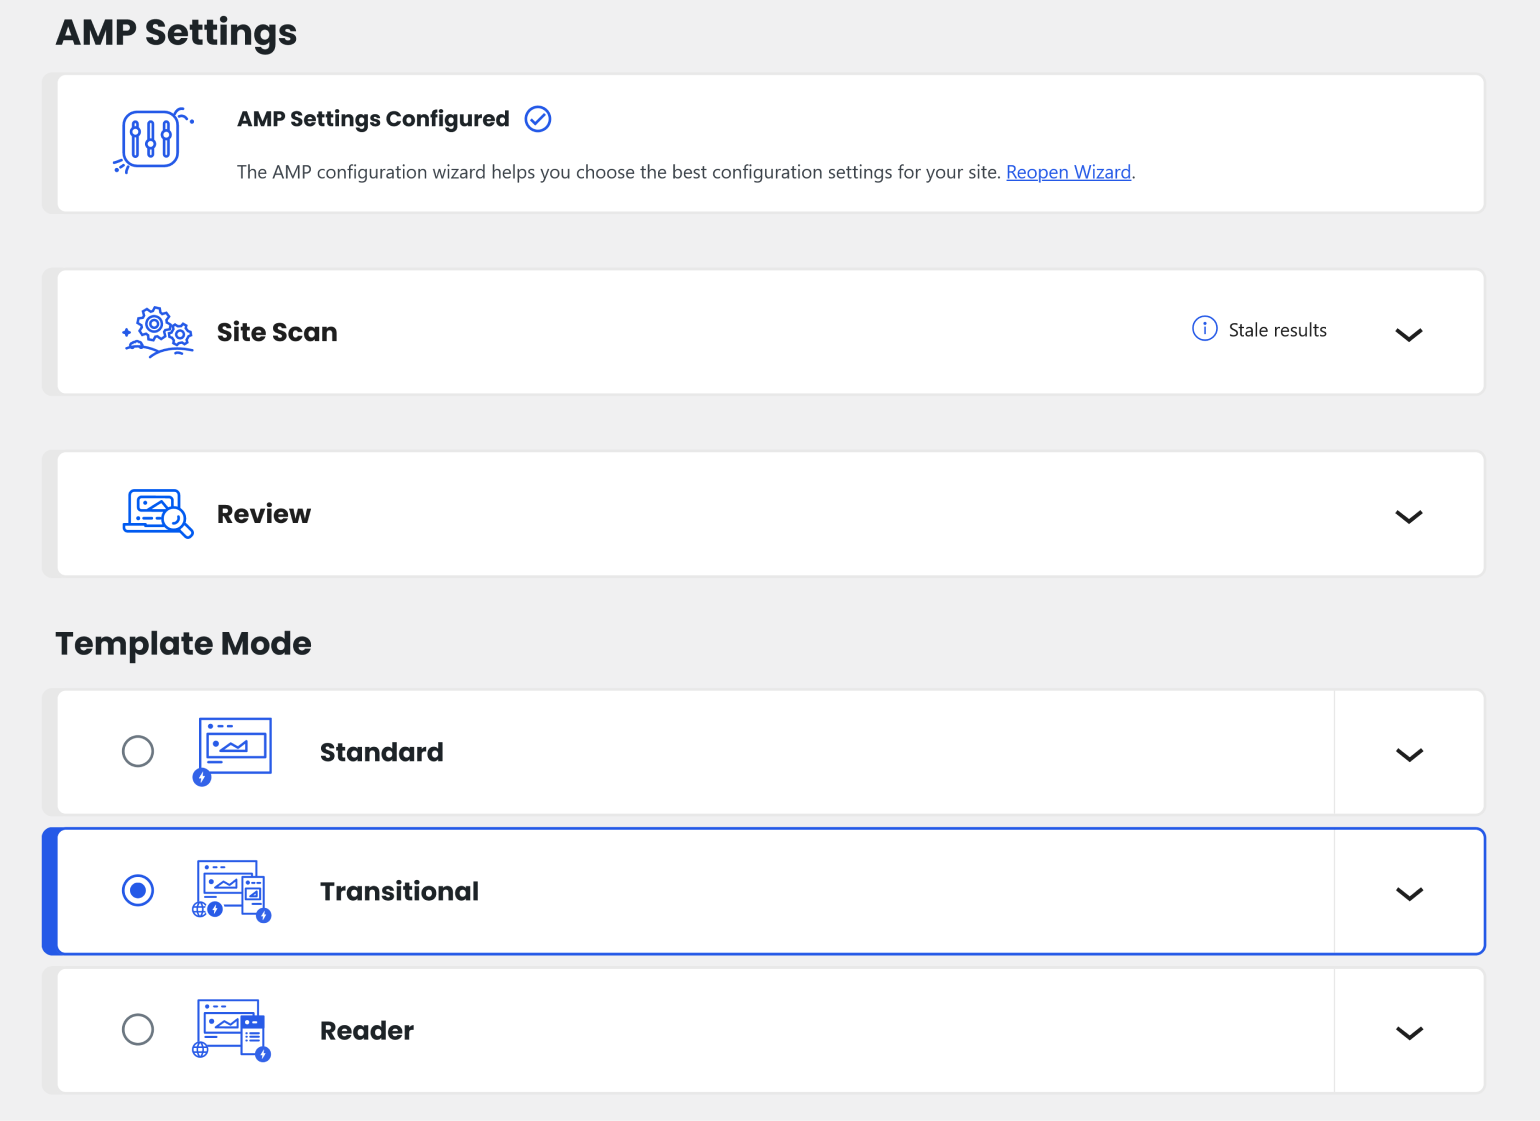Select the Reader template mode radio button
1540x1121 pixels.
138,1029
